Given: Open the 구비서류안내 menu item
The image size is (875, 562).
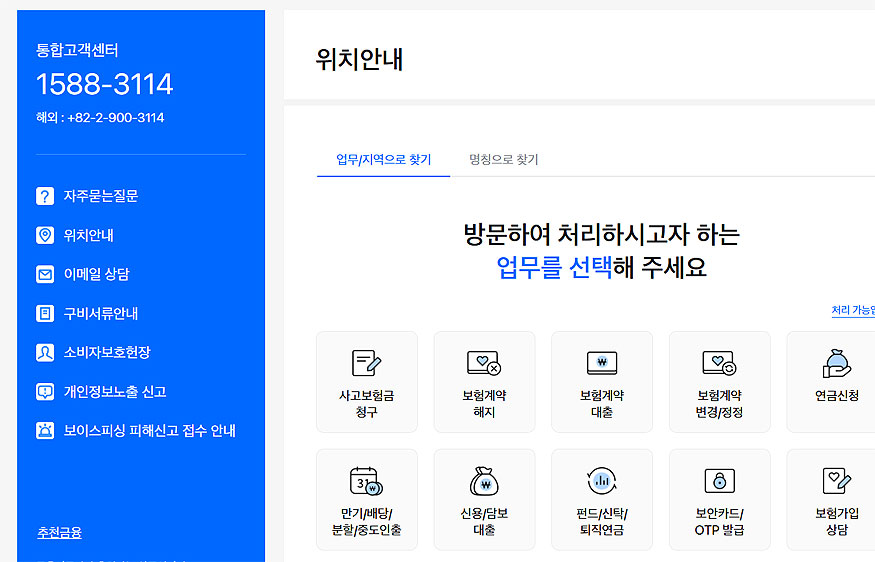Looking at the screenshot, I should tap(100, 313).
